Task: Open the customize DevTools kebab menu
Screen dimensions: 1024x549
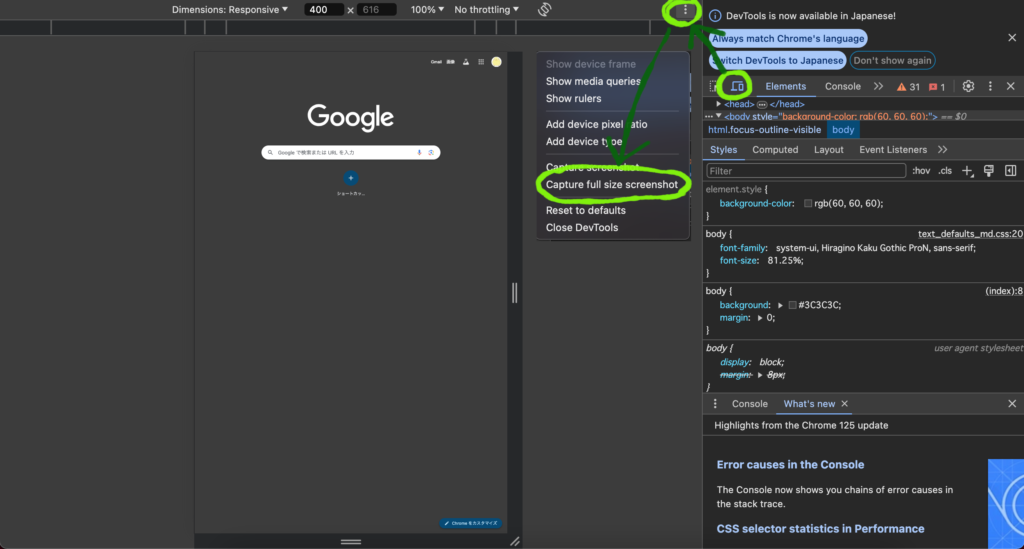Action: [x=990, y=86]
